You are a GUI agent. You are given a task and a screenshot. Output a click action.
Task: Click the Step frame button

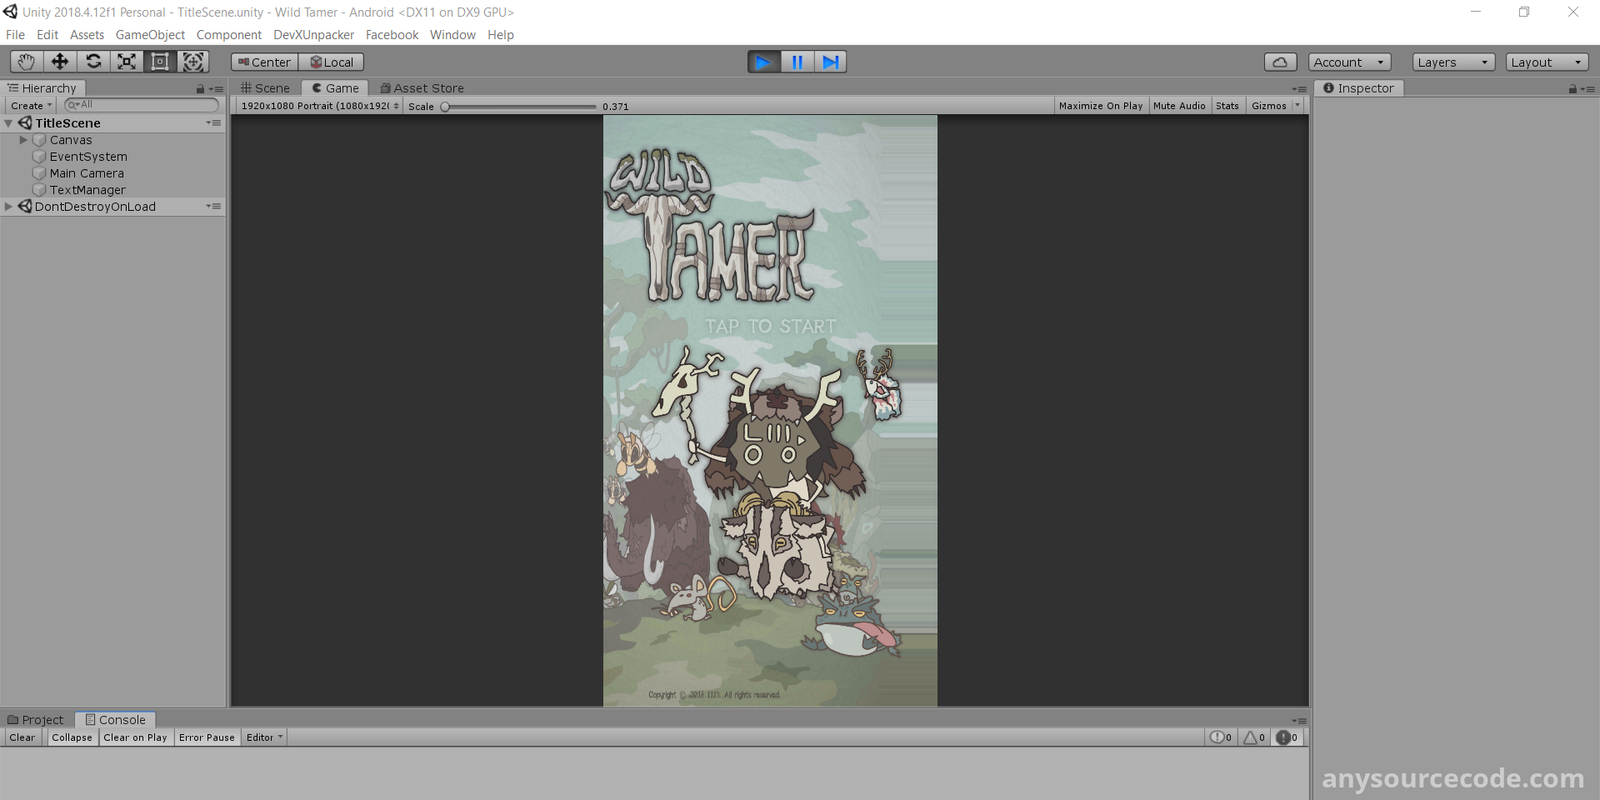click(830, 62)
